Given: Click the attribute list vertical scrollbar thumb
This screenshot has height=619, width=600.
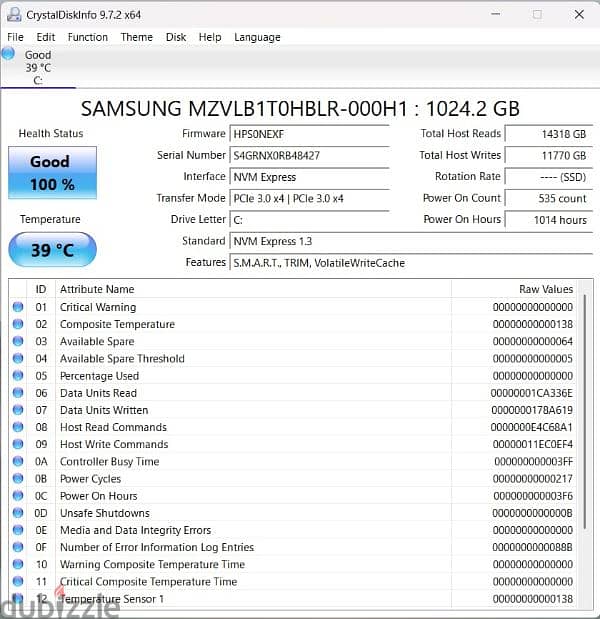Looking at the screenshot, I should click(585, 411).
